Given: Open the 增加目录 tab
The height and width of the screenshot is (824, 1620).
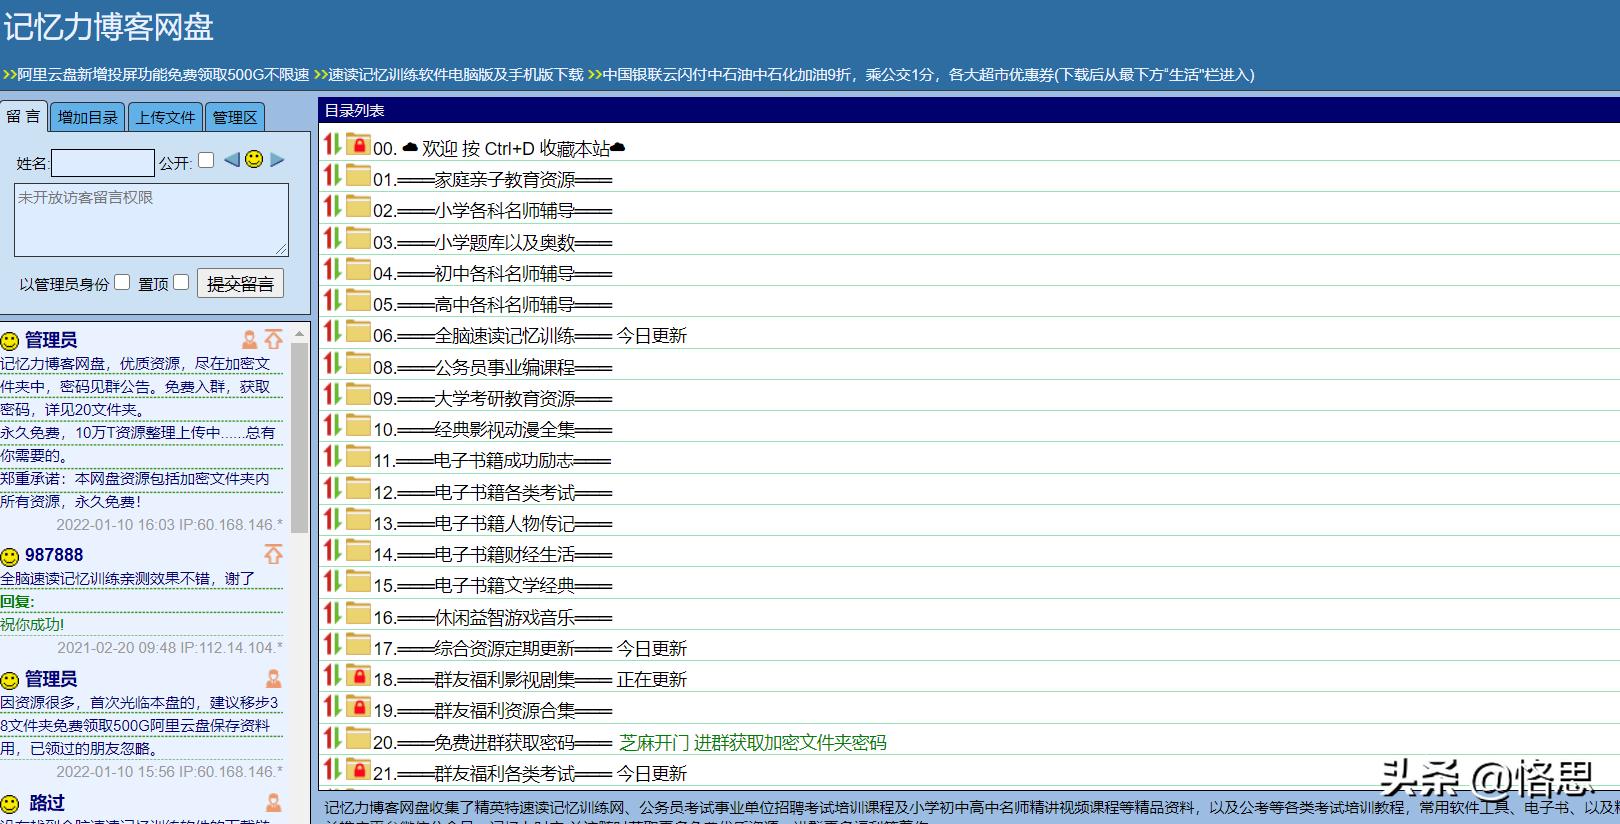Looking at the screenshot, I should (x=88, y=117).
